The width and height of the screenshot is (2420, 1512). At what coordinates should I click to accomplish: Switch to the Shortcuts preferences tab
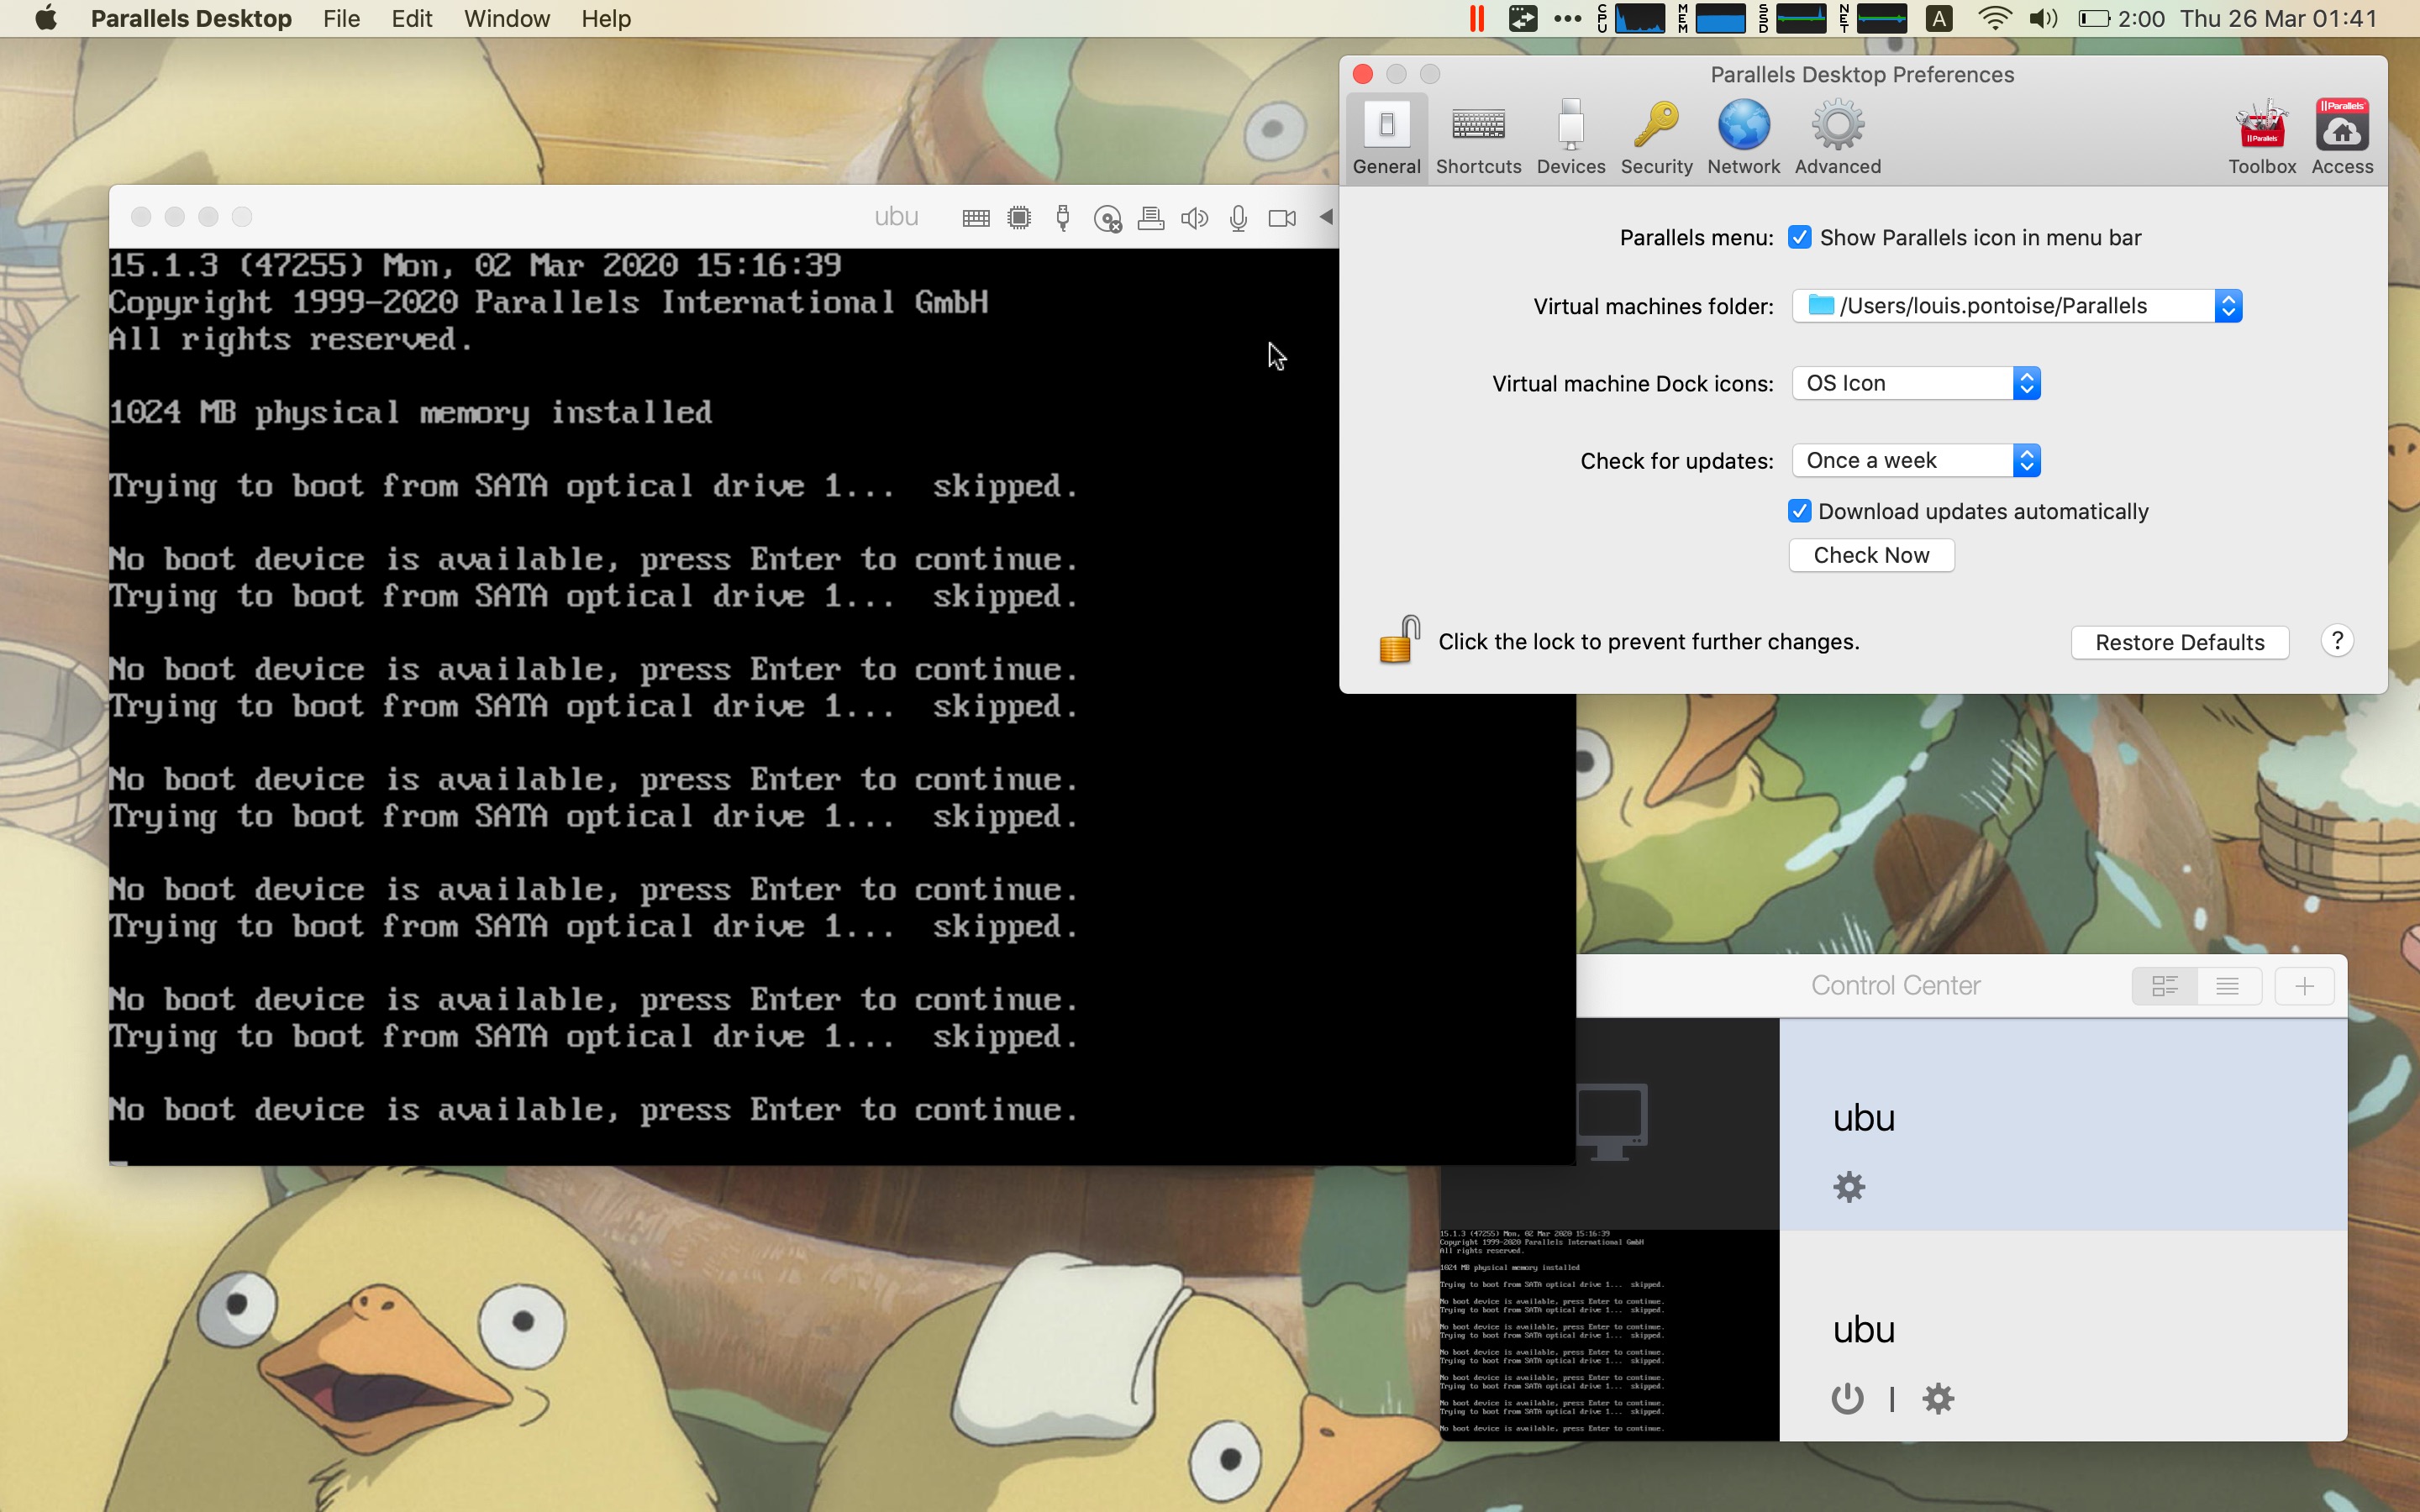pos(1478,138)
